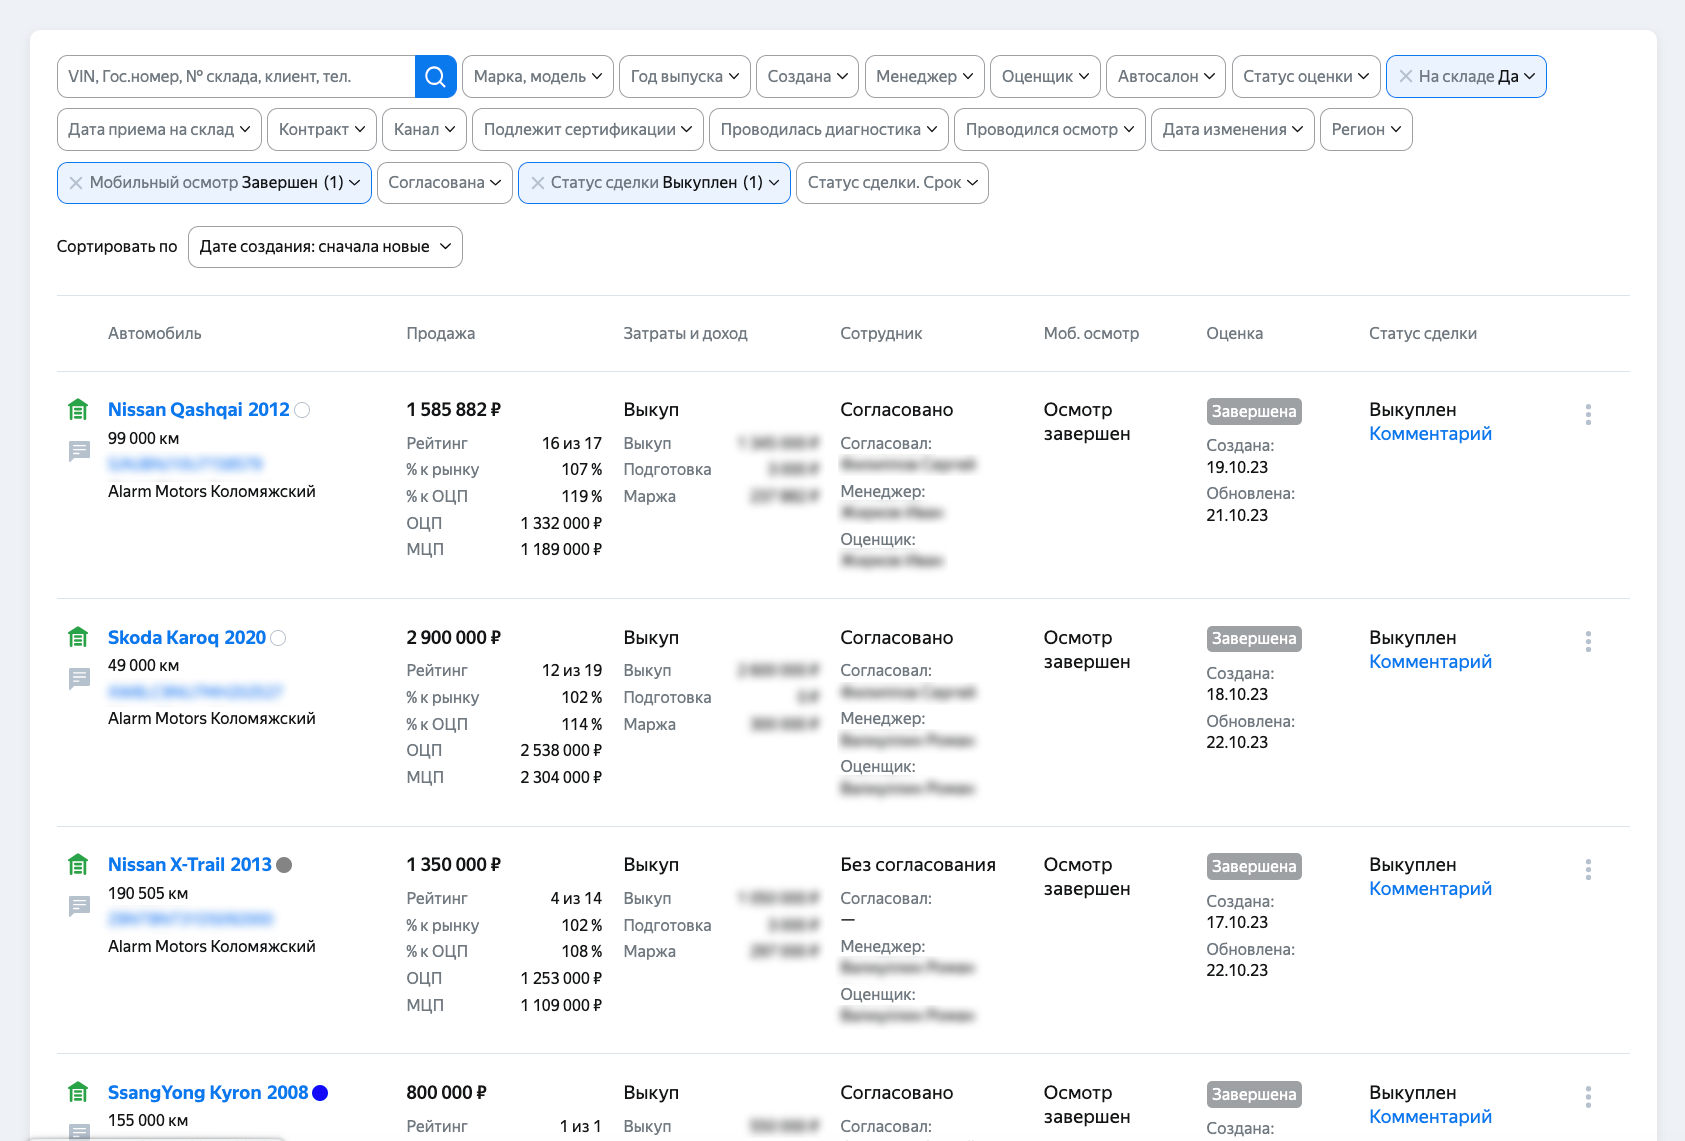Change sorting 'Дате создания: сначала новые'
The image size is (1685, 1141).
[x=325, y=247]
